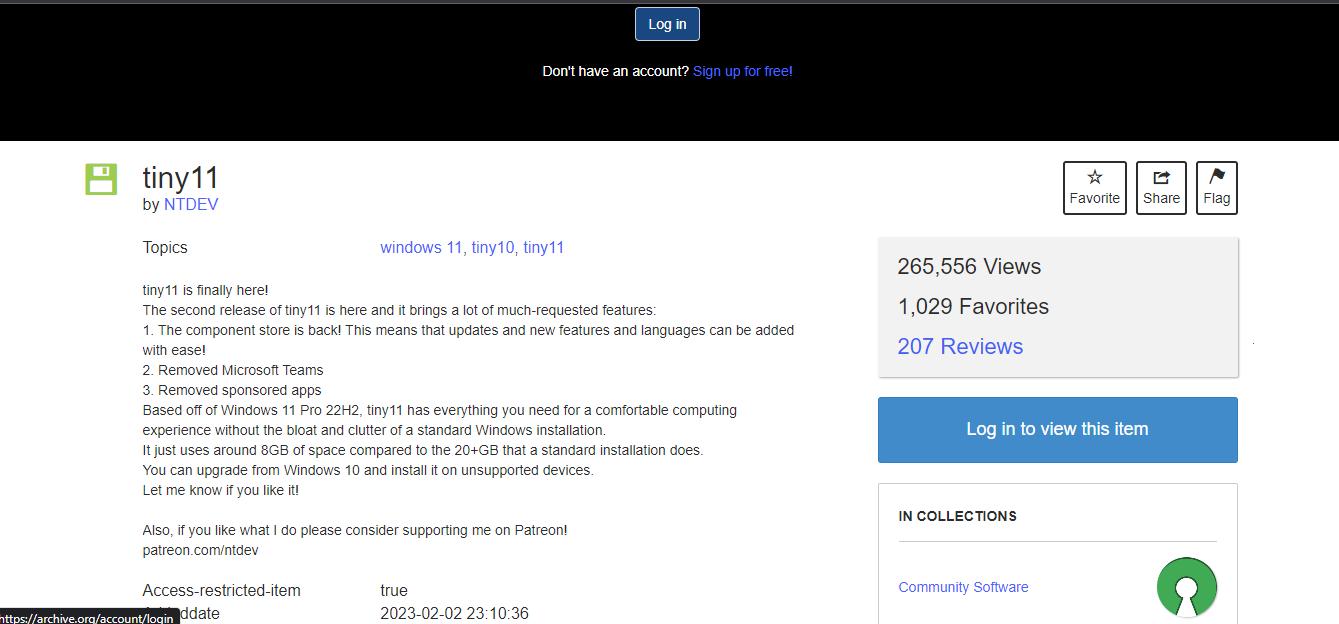Select the tiny11 topic link

[544, 247]
